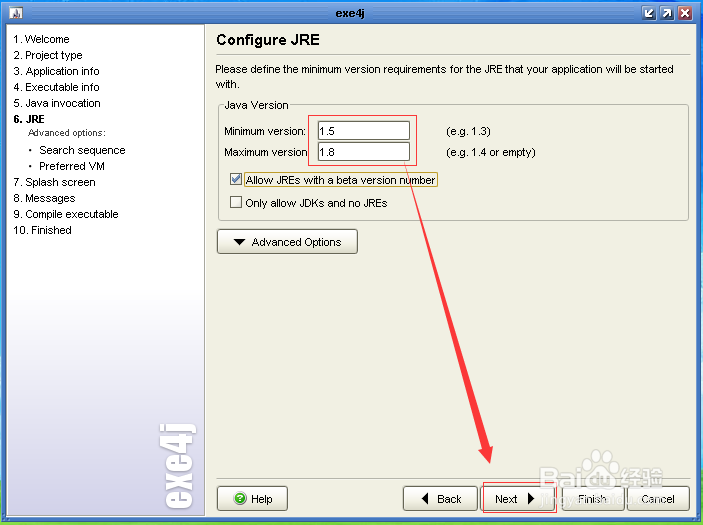Click the Advanced options: label in sidebar
This screenshot has height=525, width=703.
[x=67, y=133]
